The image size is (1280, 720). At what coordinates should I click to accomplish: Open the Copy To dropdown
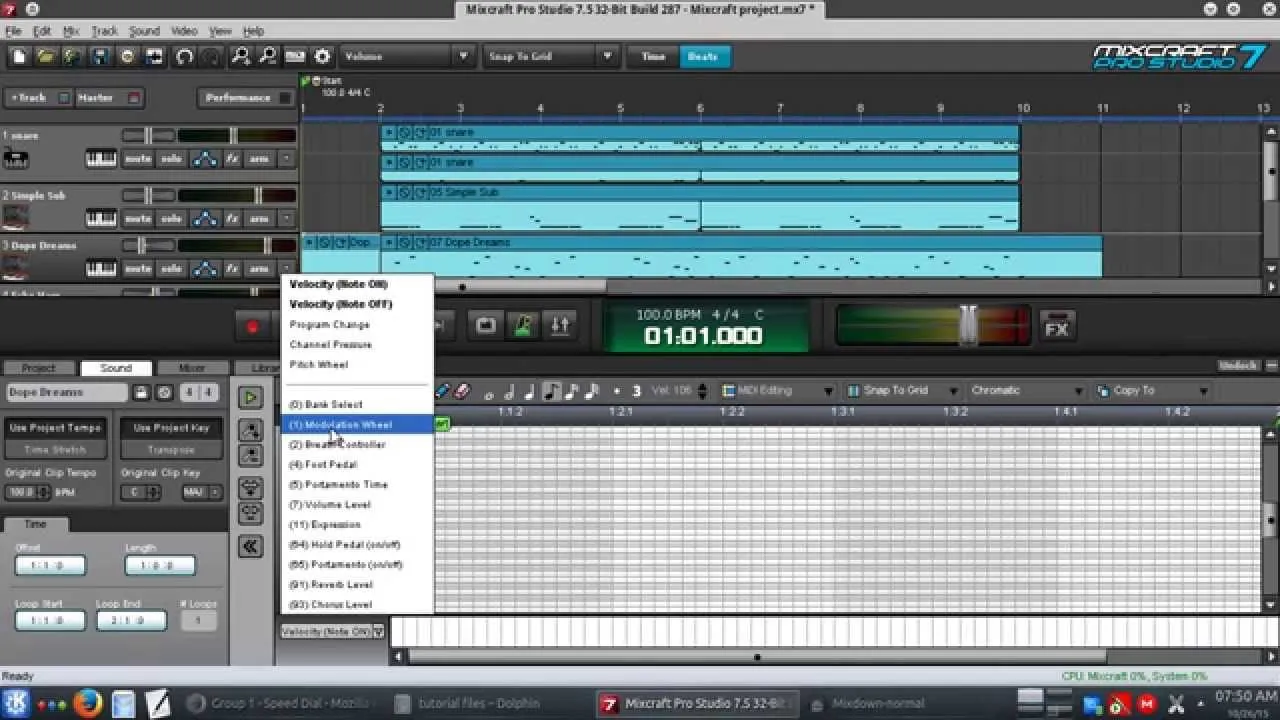tap(1153, 391)
